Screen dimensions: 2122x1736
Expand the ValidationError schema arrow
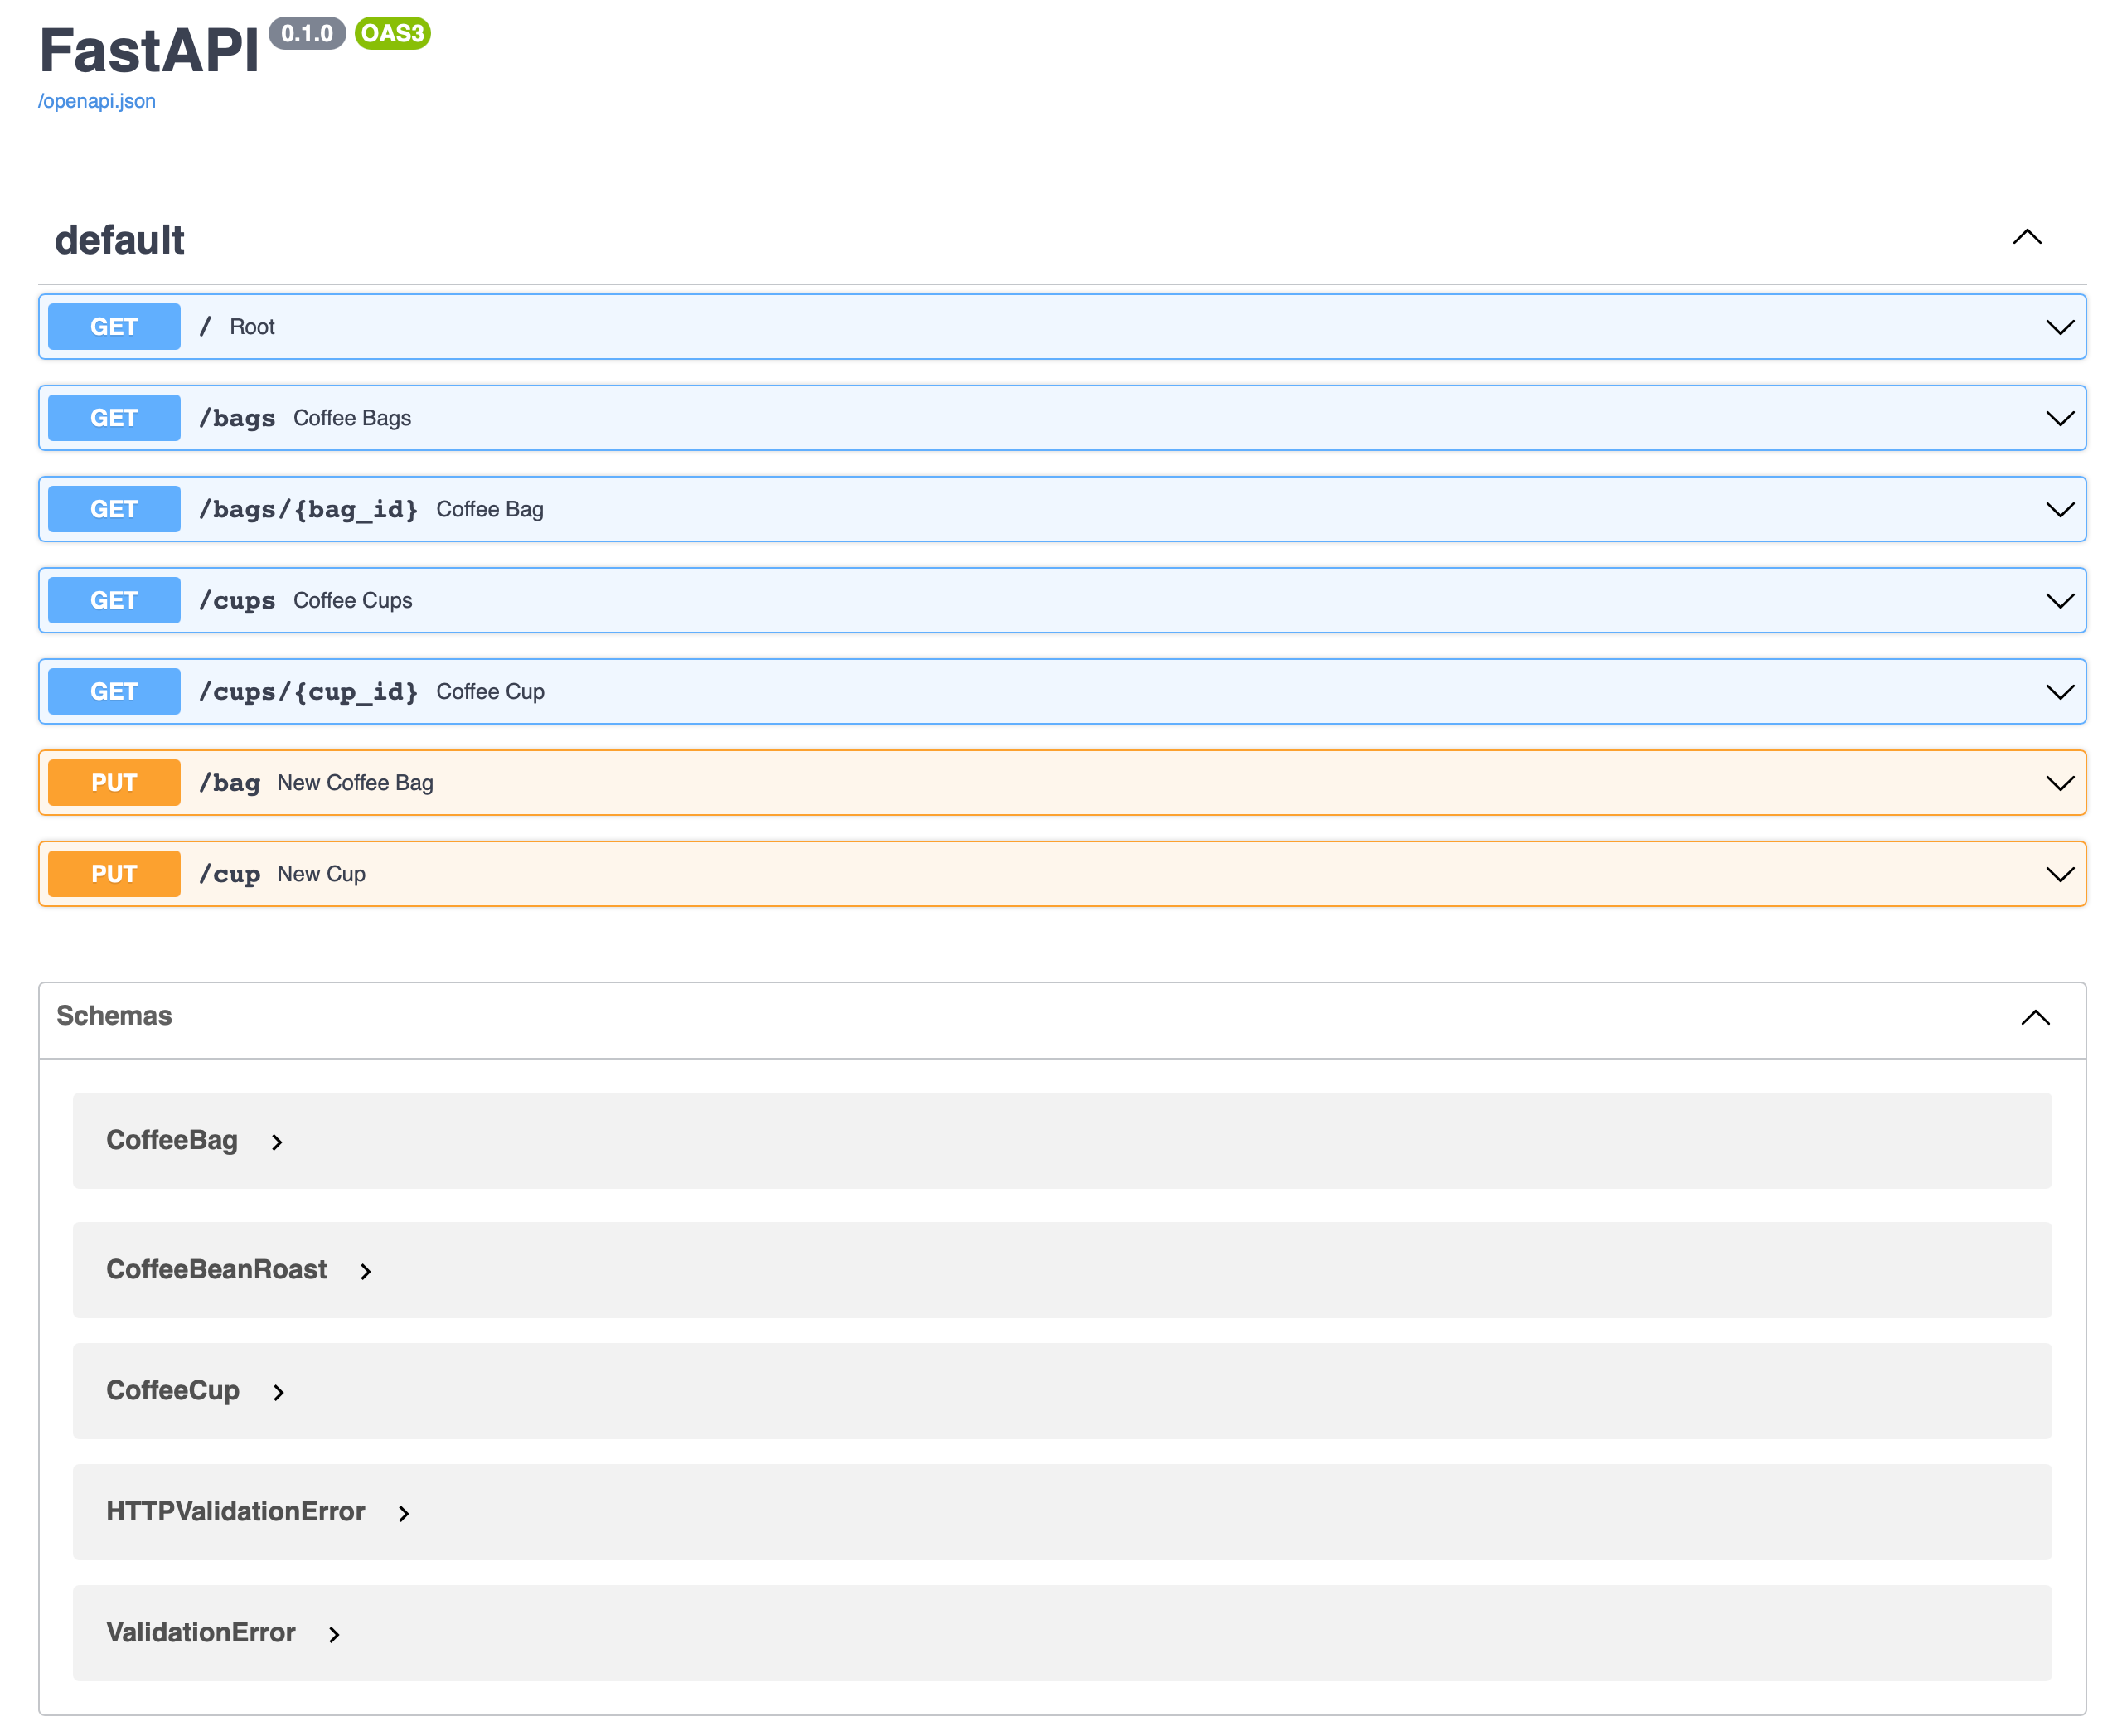(x=335, y=1634)
